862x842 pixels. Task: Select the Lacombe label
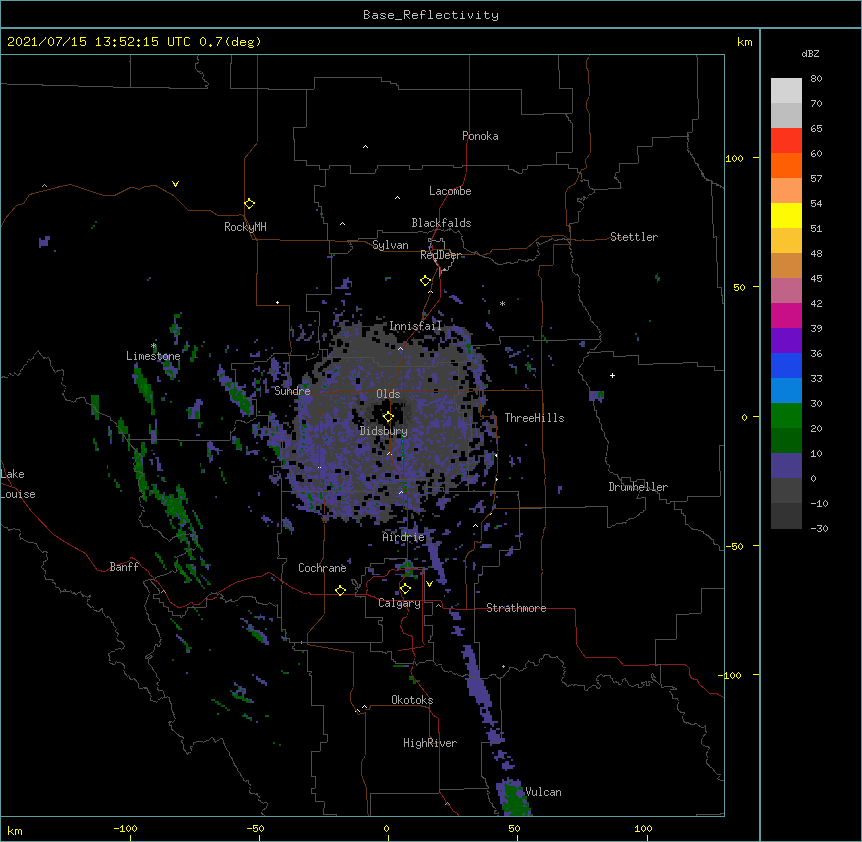point(450,191)
